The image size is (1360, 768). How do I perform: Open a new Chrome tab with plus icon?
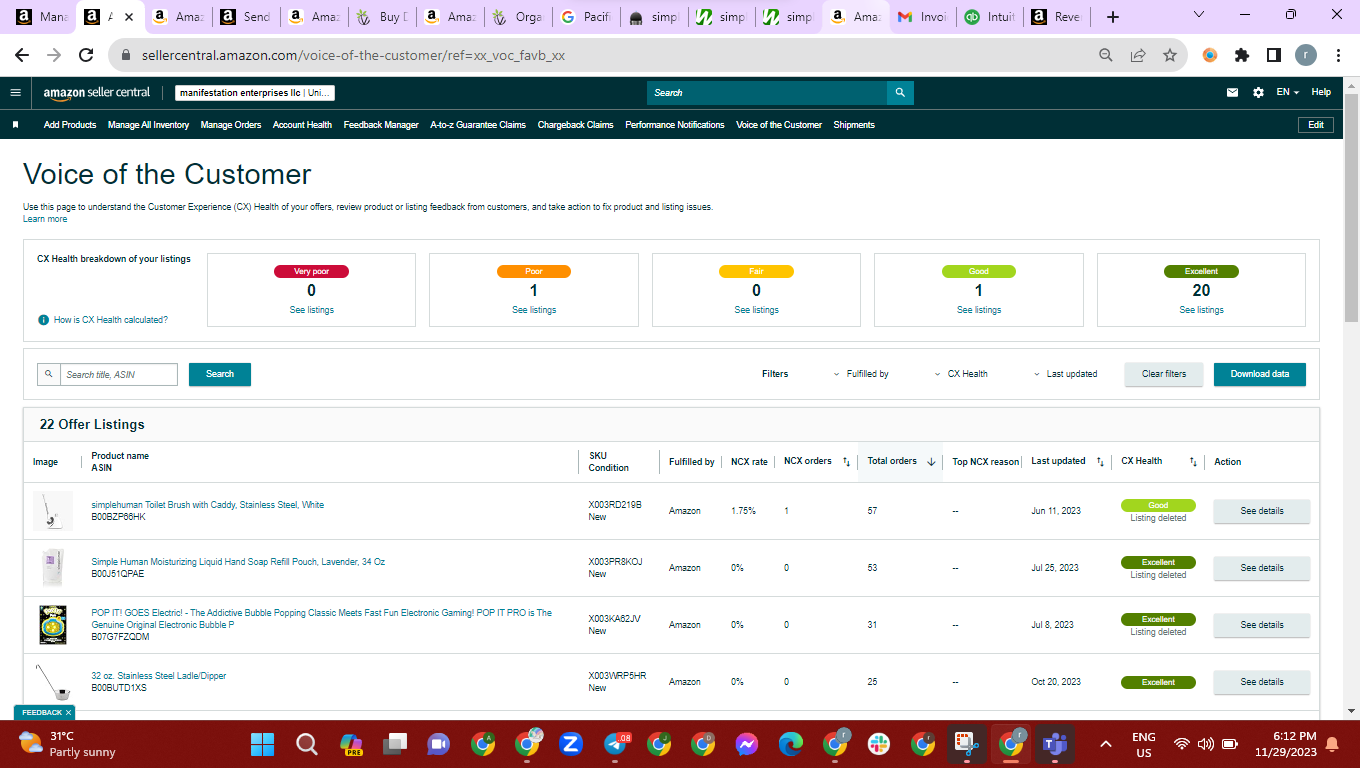coord(1113,17)
